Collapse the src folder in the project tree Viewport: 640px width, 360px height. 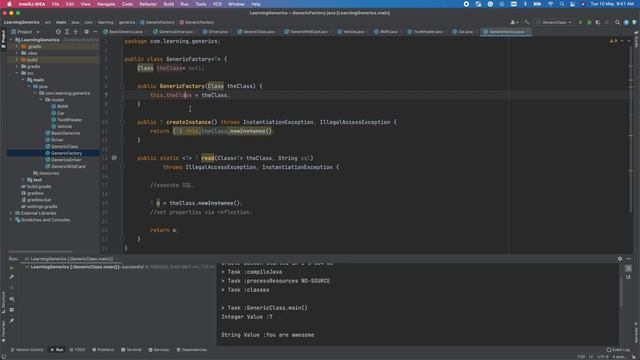17,73
